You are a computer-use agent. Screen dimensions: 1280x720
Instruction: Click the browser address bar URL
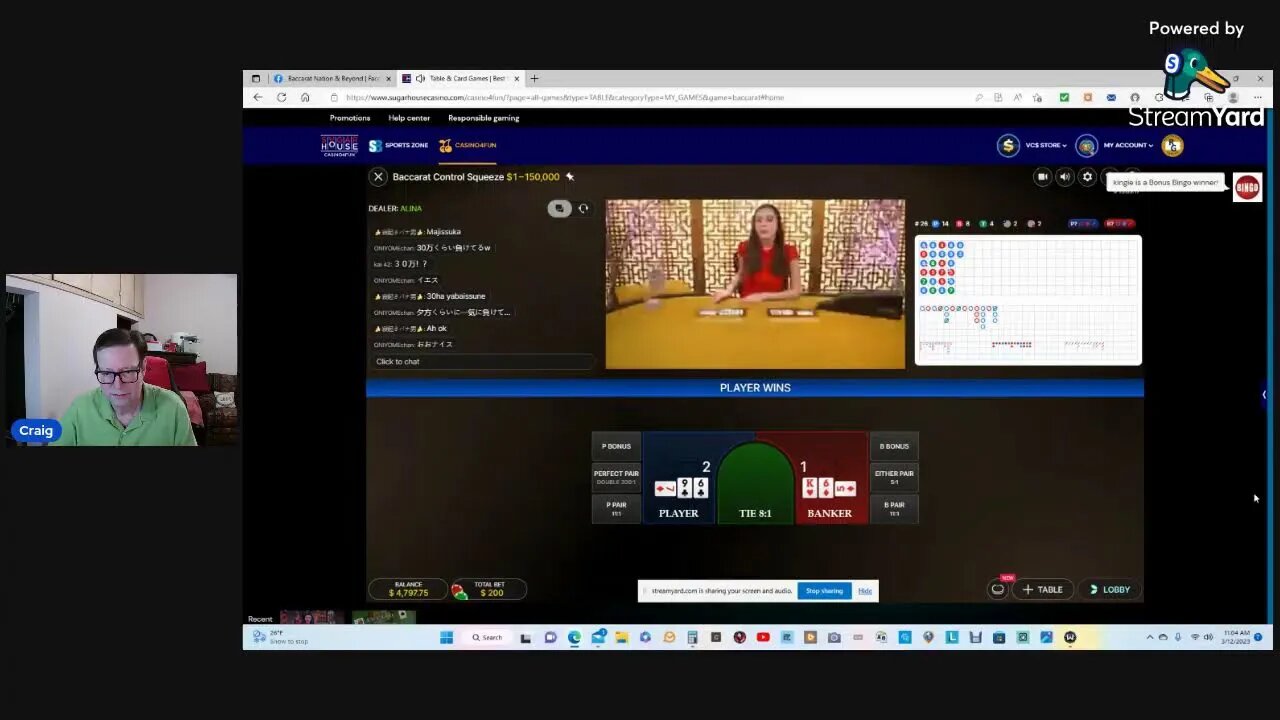coord(565,97)
